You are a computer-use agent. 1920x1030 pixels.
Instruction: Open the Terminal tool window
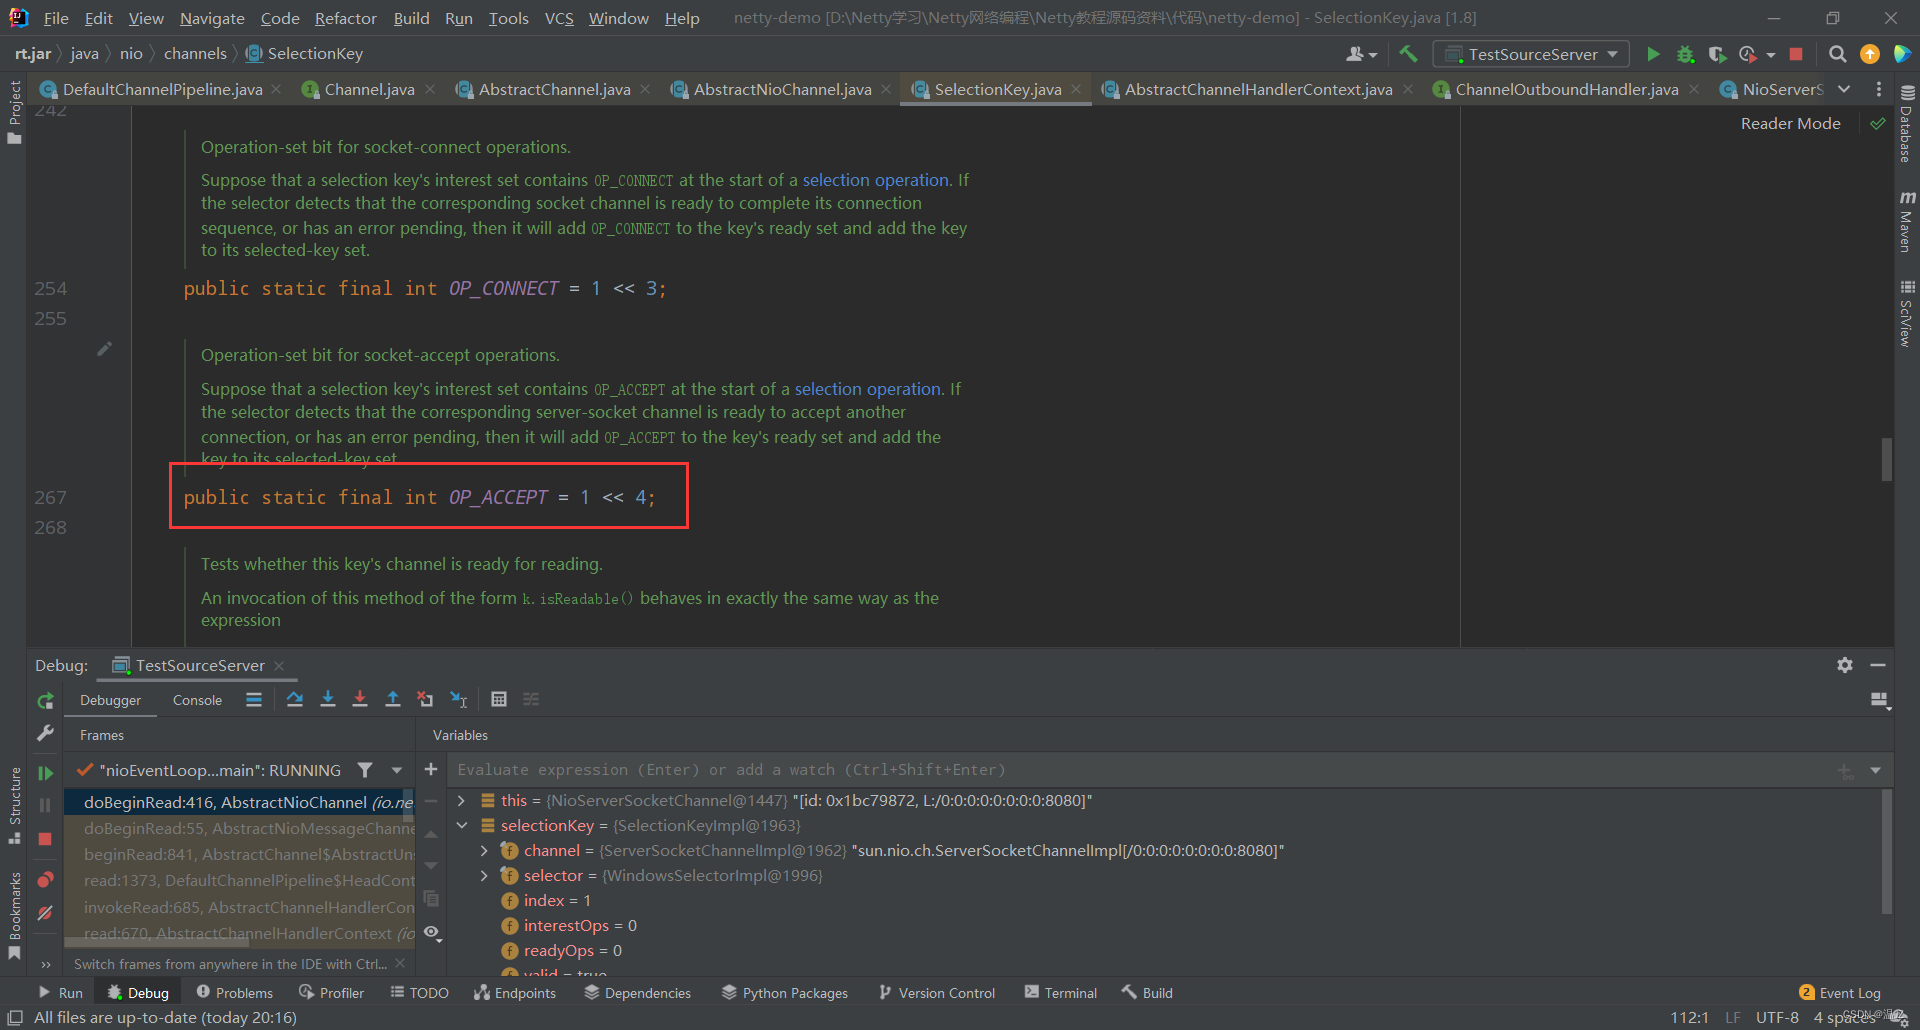point(1061,992)
